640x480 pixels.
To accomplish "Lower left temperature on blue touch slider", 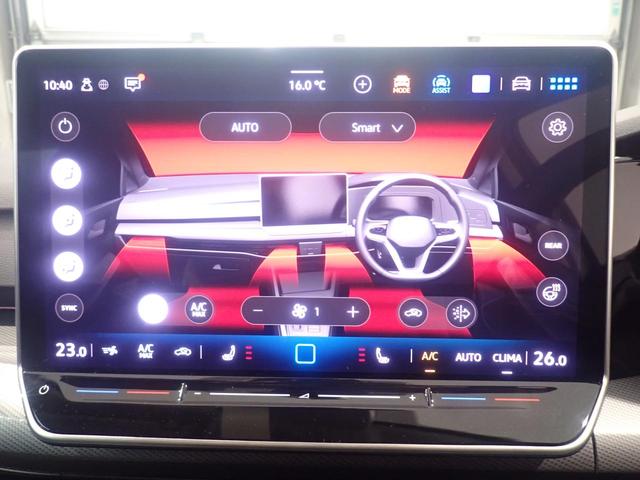I will 97,392.
